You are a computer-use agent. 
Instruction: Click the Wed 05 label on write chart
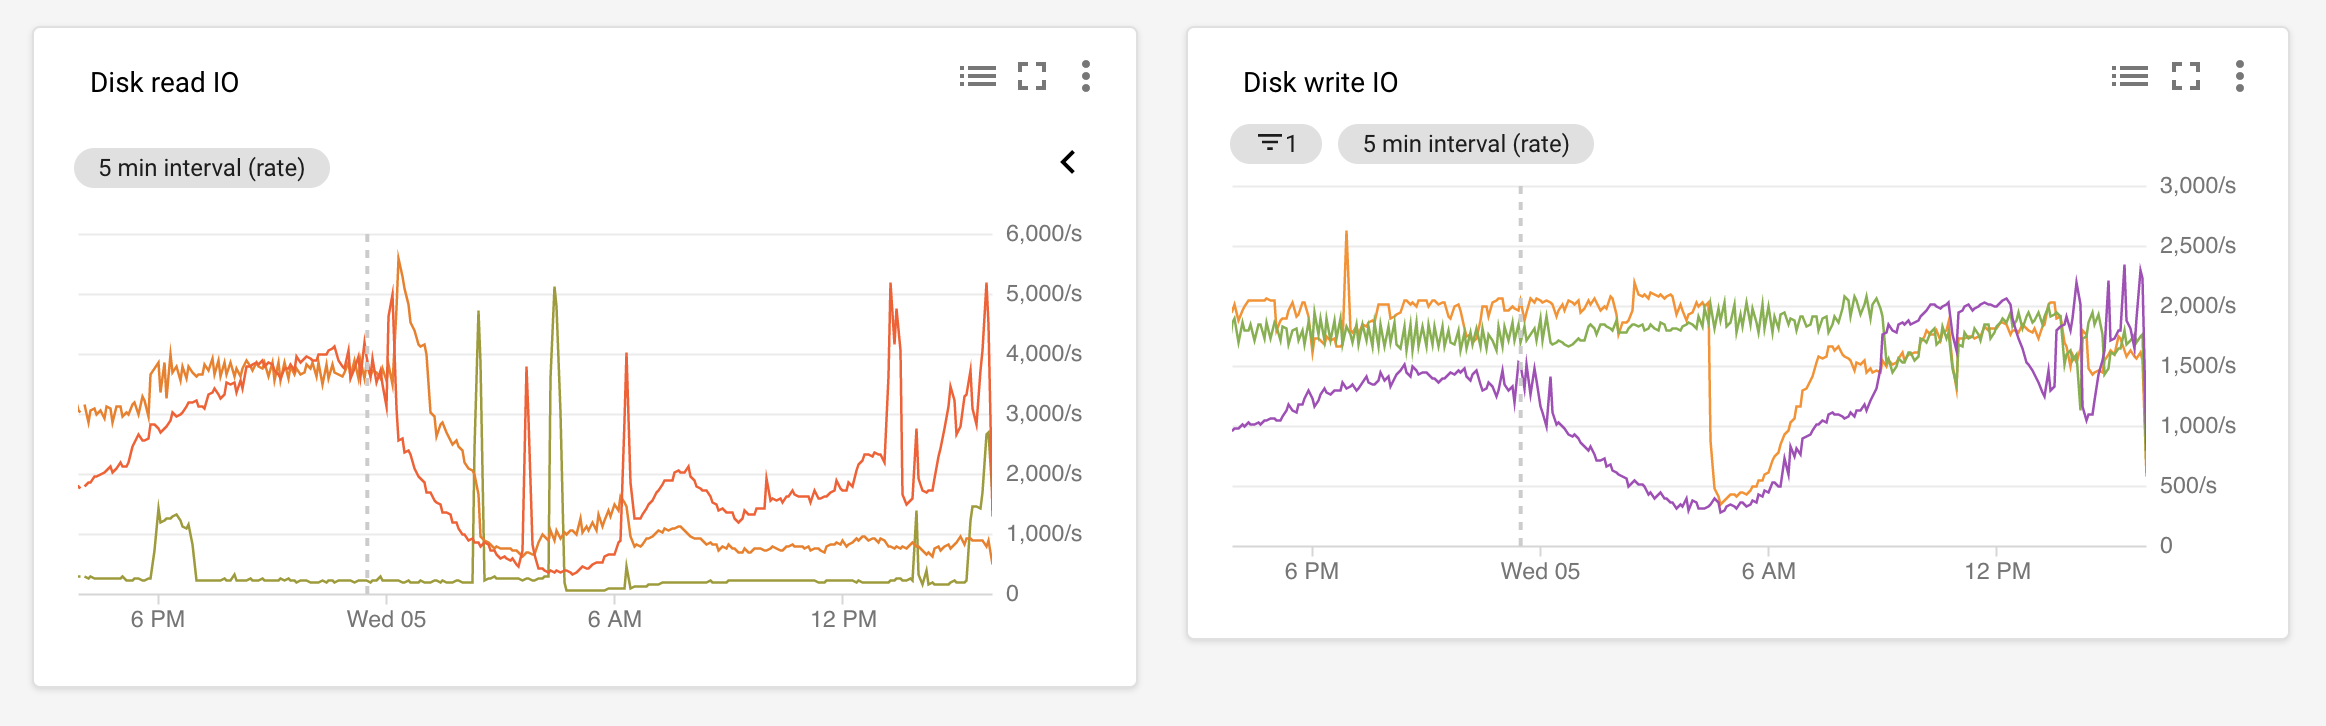(x=1540, y=571)
